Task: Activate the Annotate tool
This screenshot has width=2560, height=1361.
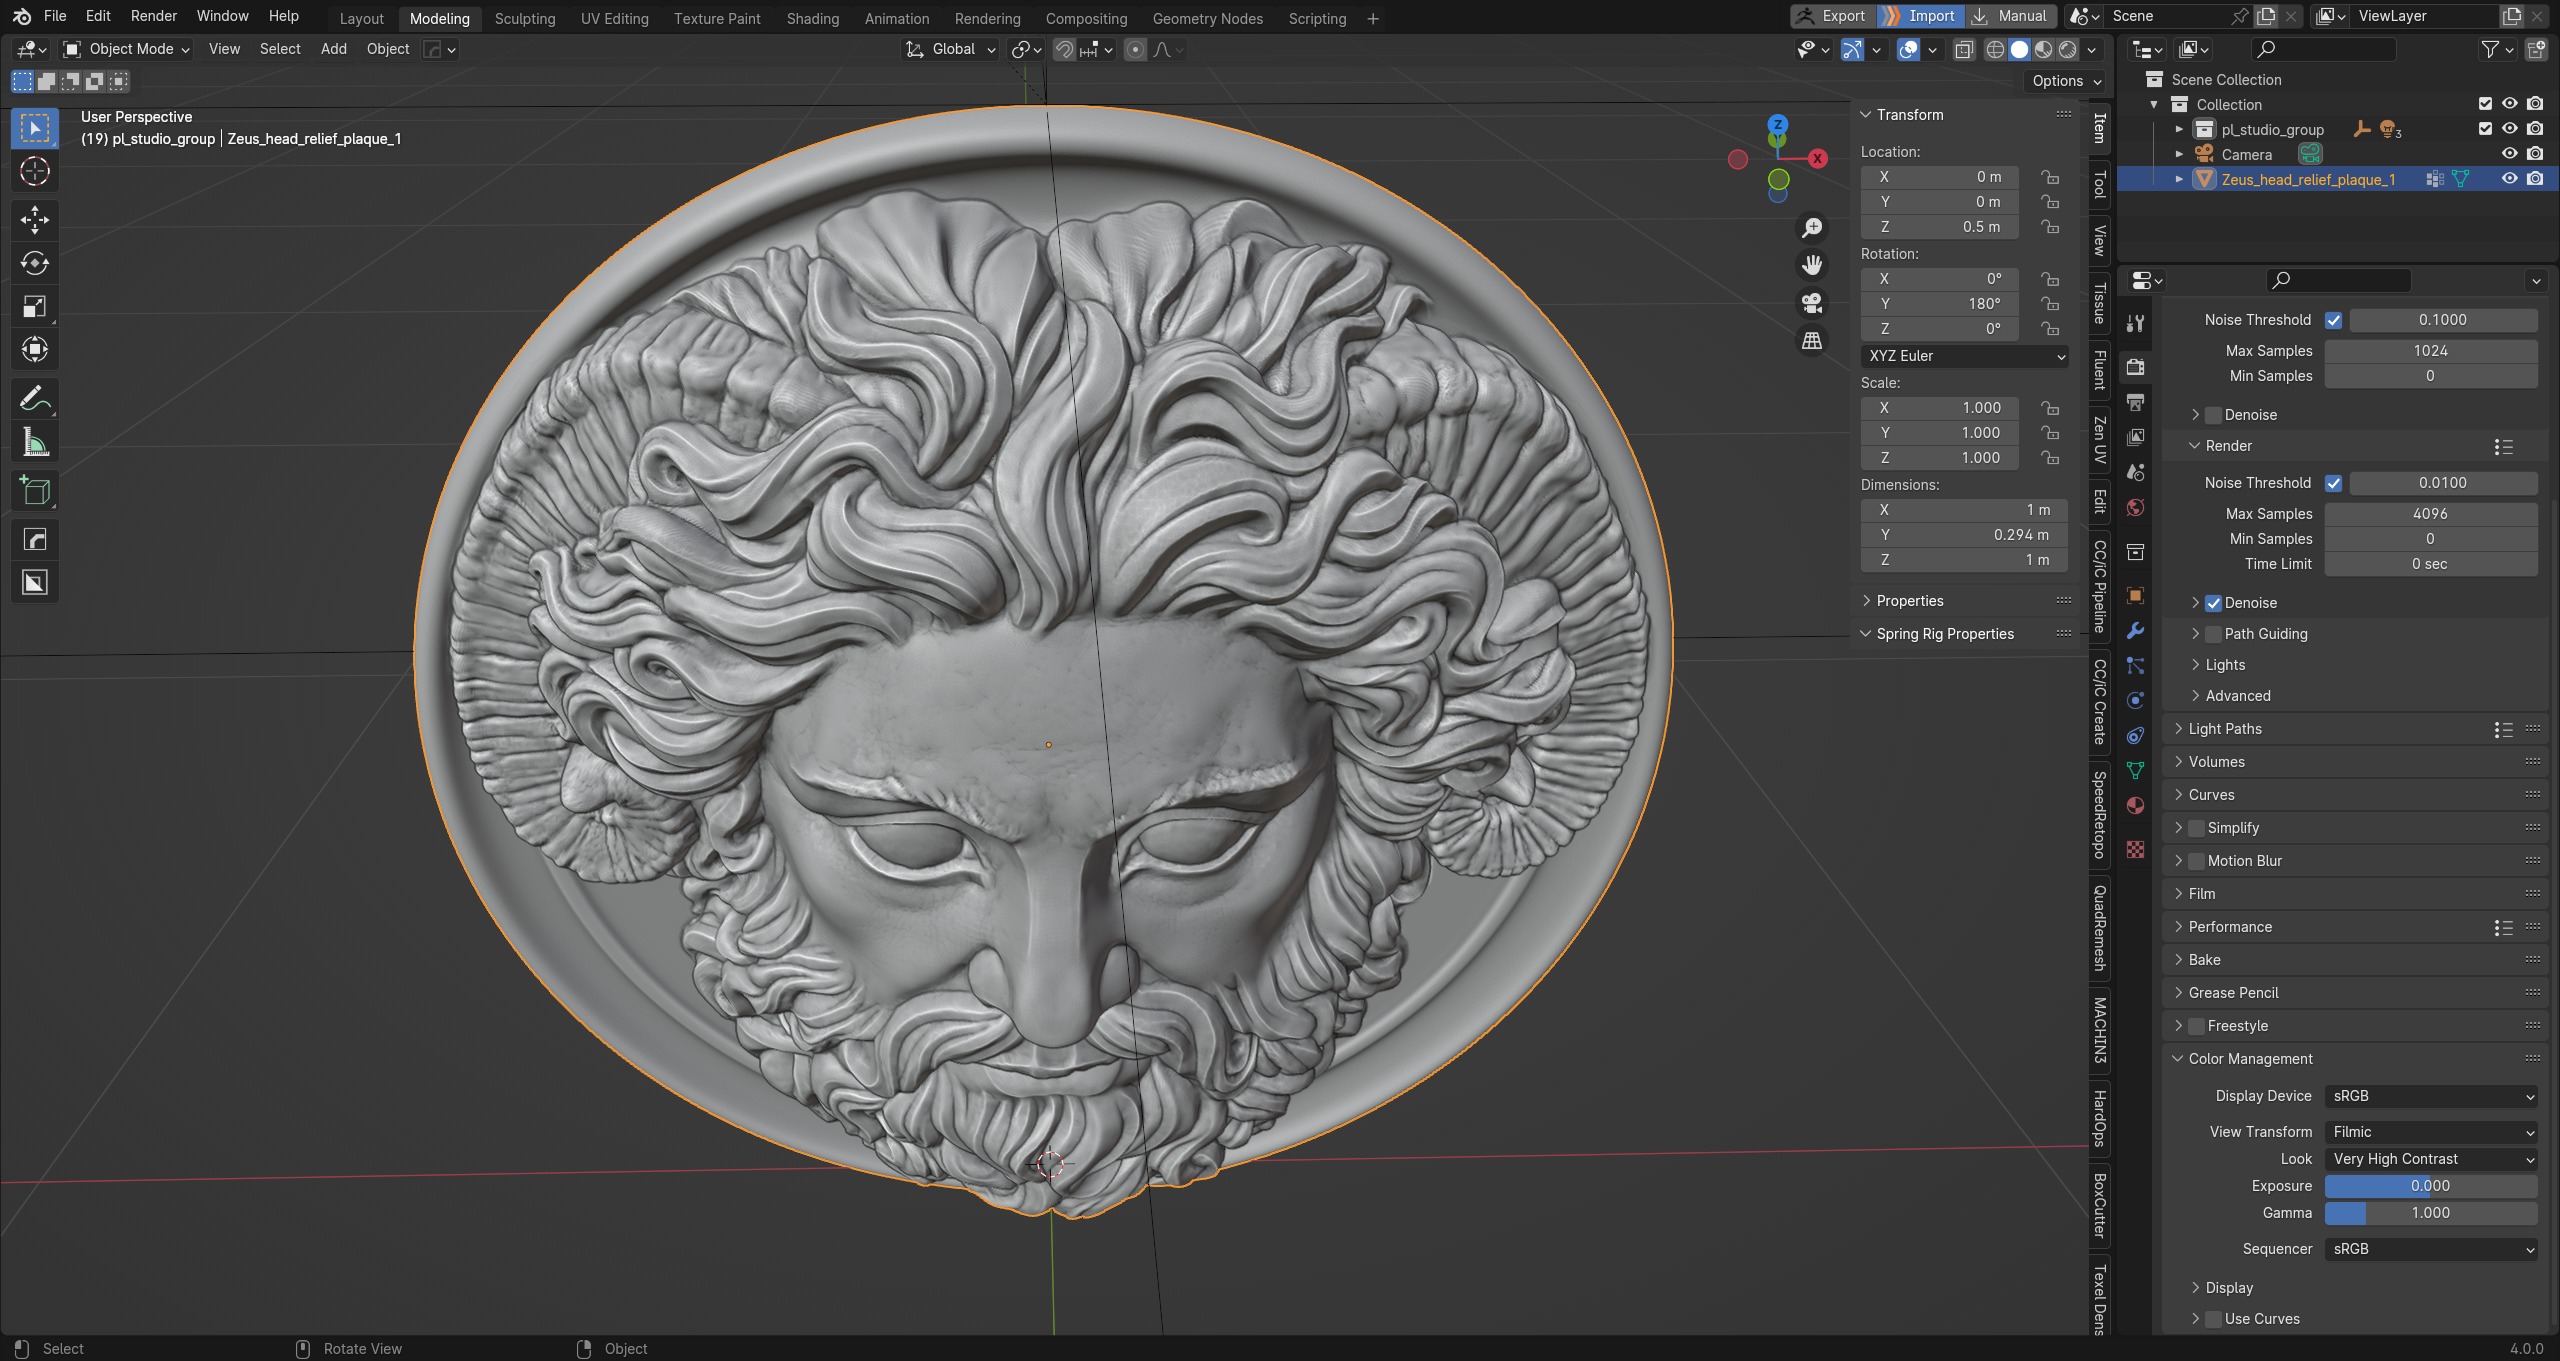Action: [x=35, y=399]
